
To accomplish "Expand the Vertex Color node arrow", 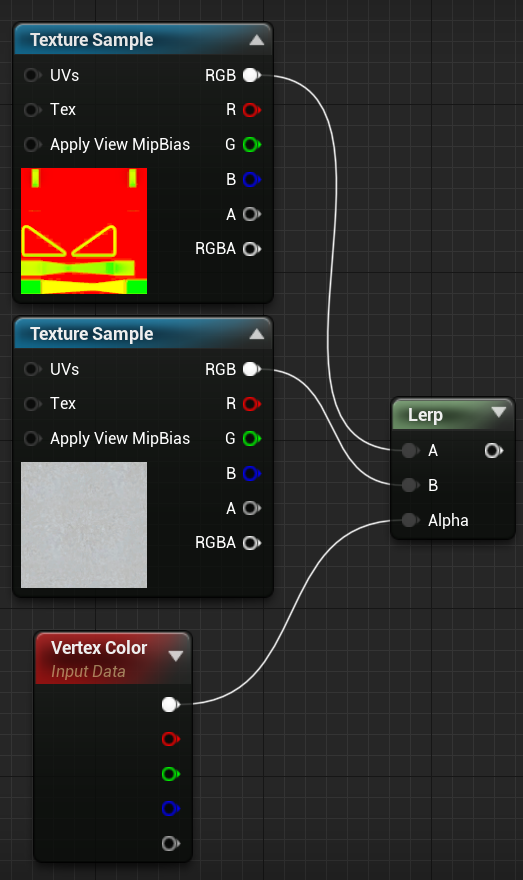I will pos(176,656).
